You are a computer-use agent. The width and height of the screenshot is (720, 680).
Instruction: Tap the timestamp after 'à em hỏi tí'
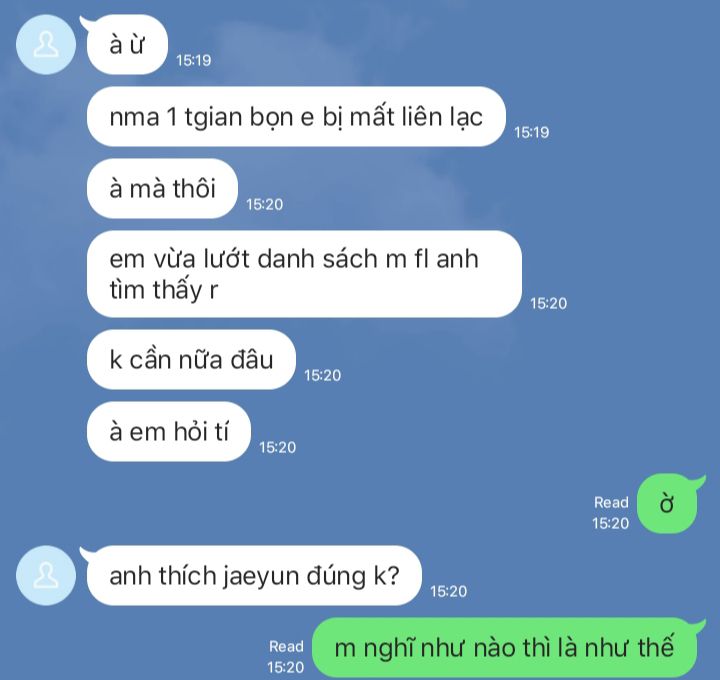(x=277, y=447)
